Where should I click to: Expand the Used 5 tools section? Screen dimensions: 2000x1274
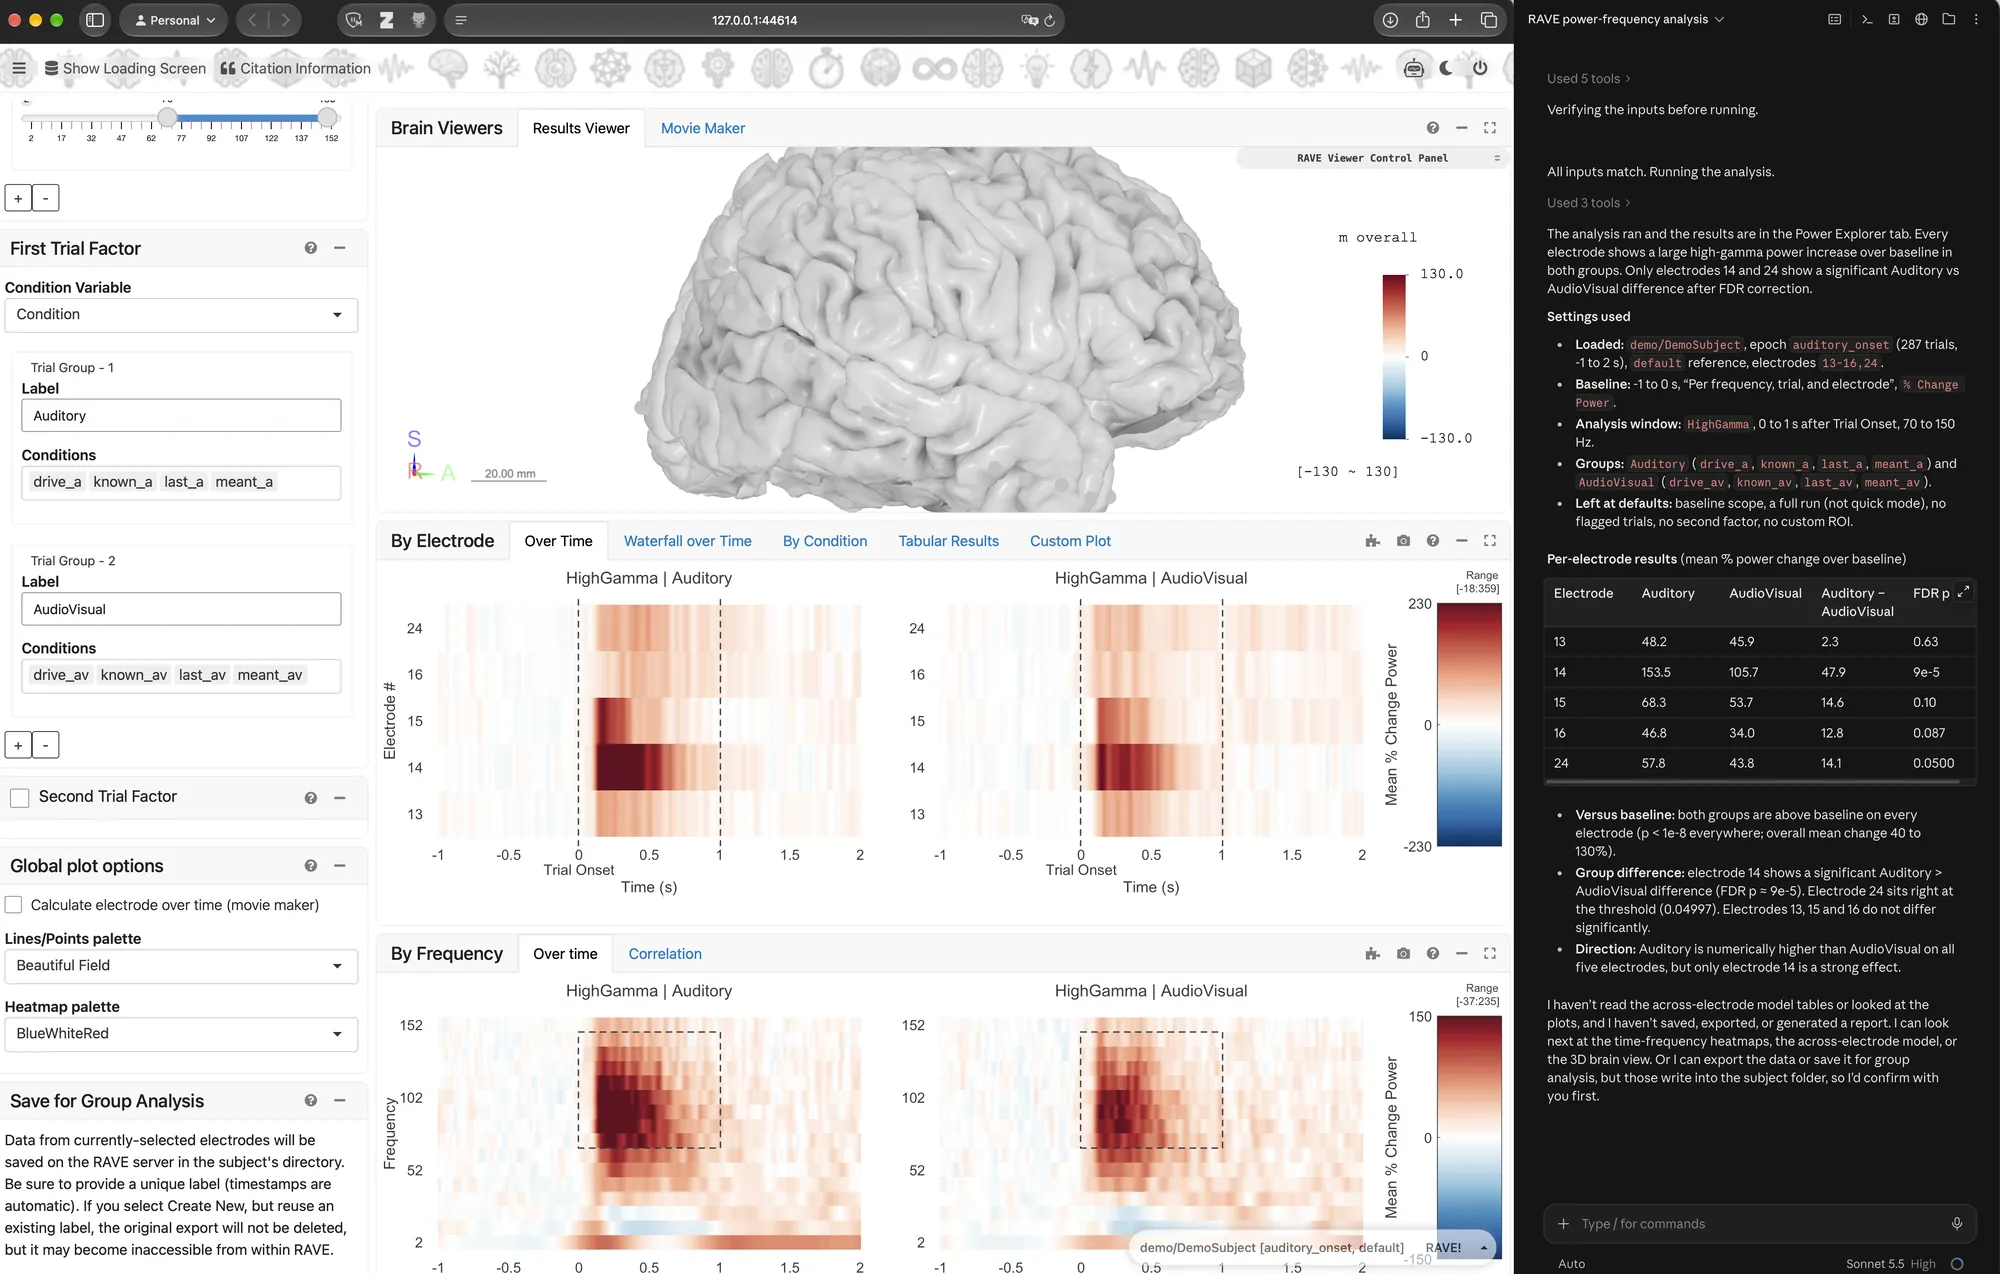1588,78
